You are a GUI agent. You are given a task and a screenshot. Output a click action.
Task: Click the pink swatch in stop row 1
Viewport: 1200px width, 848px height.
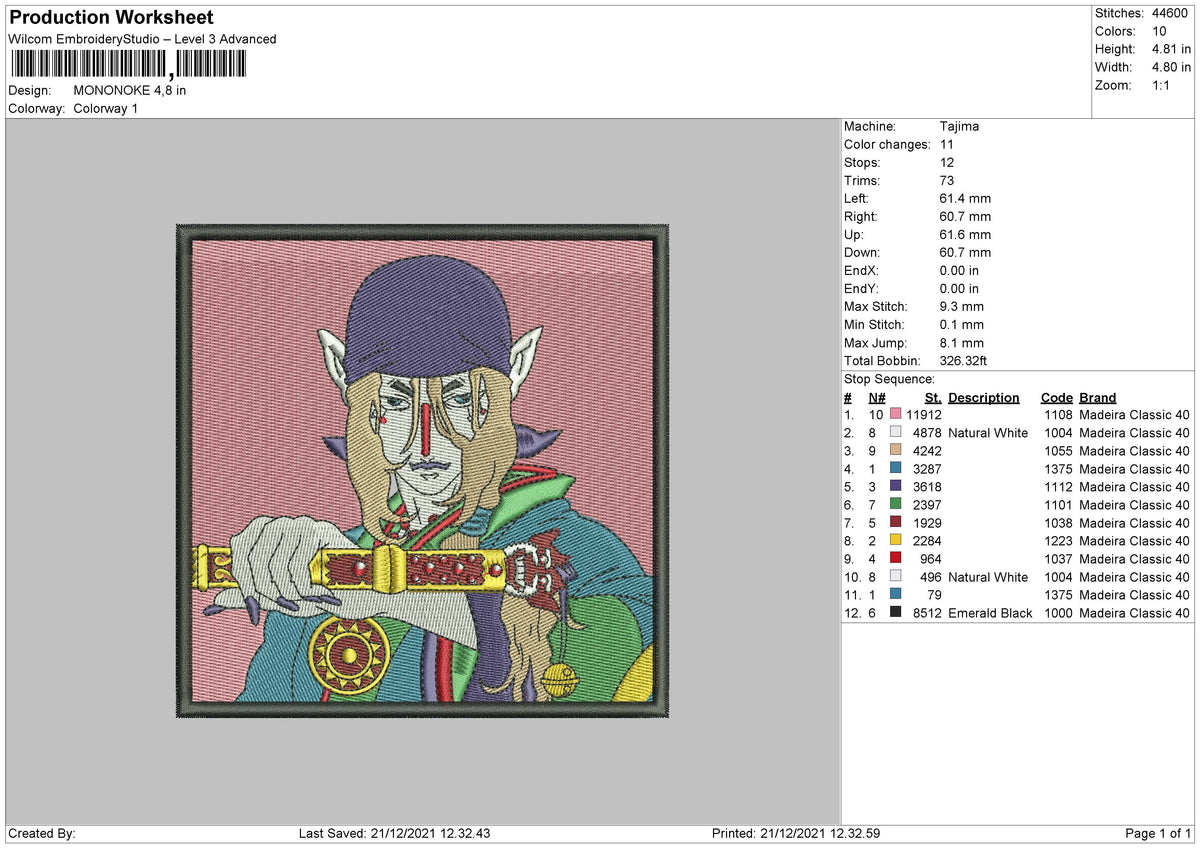(895, 415)
